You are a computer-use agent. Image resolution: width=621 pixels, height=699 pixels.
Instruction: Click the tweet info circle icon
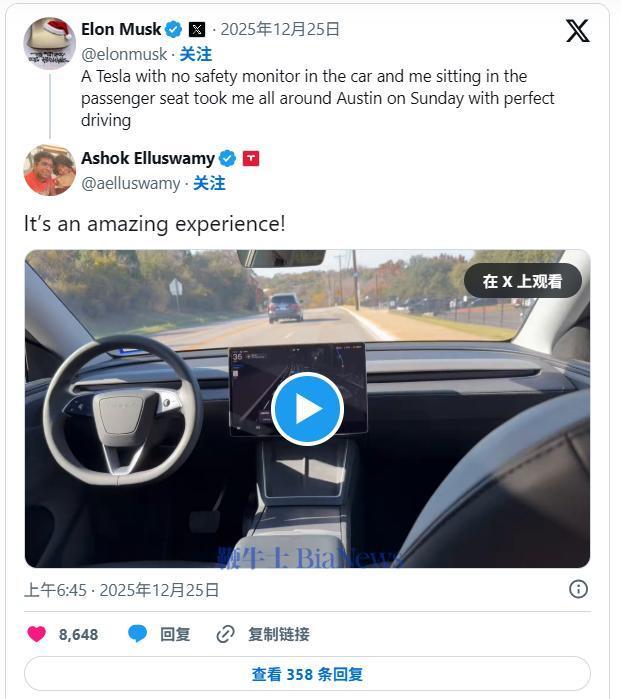pyautogui.click(x=578, y=589)
